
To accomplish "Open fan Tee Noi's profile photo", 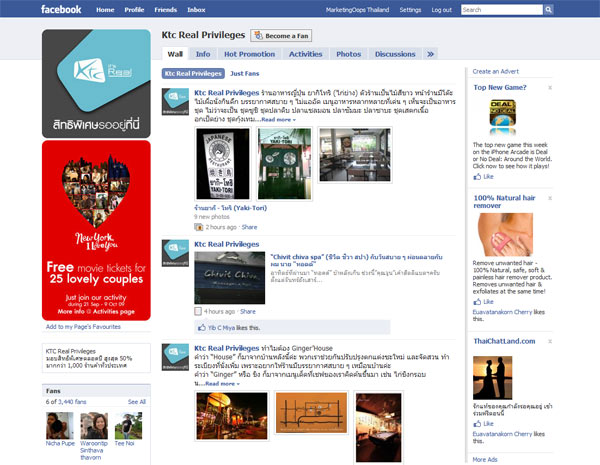I will click(128, 426).
